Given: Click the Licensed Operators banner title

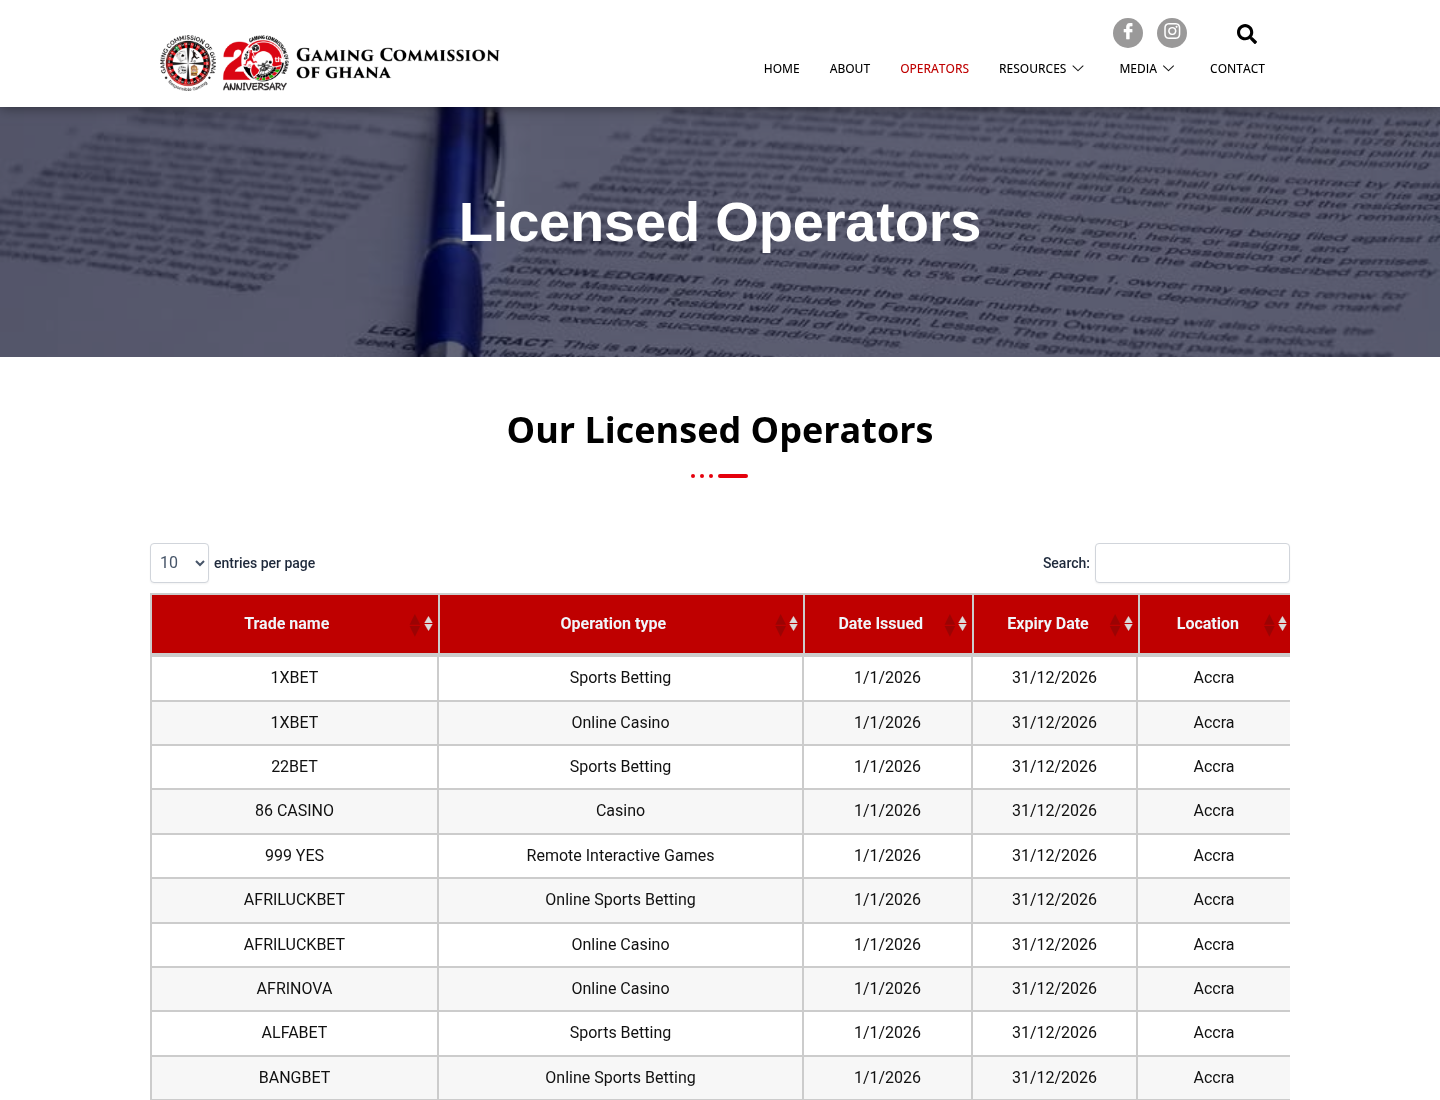Looking at the screenshot, I should point(720,222).
